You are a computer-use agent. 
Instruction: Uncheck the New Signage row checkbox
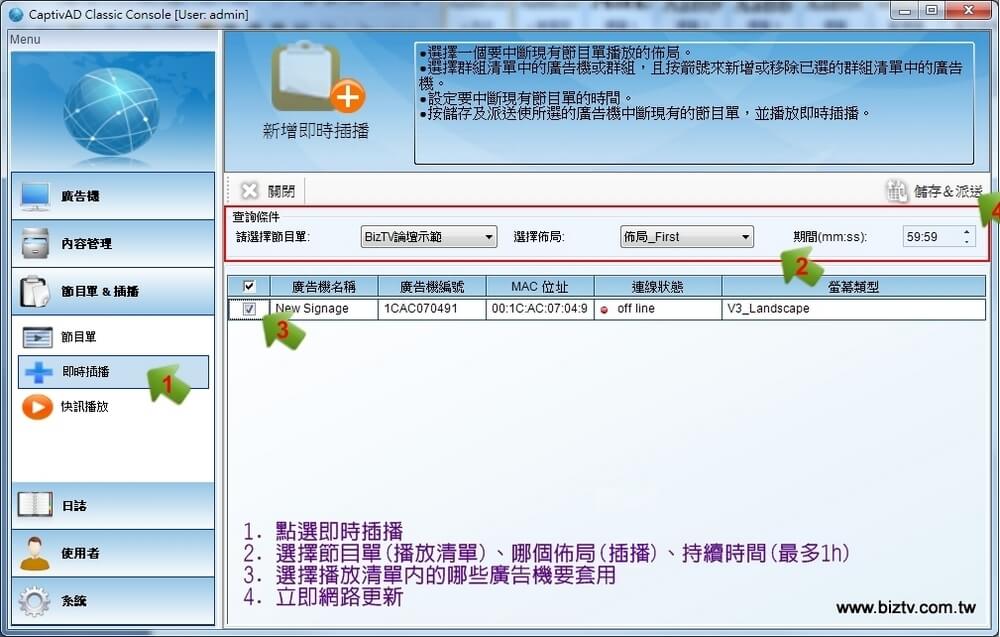point(249,309)
